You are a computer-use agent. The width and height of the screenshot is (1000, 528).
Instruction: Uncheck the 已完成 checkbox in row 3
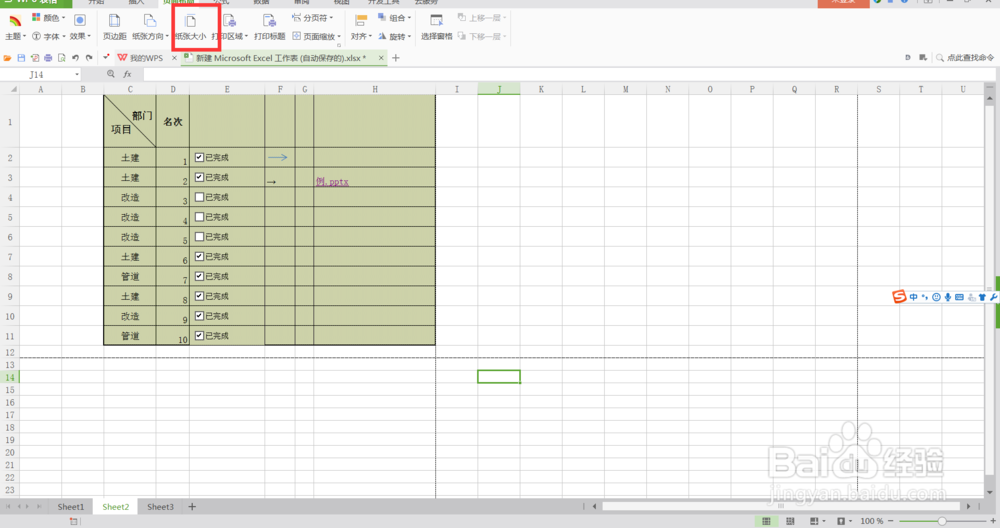click(x=199, y=177)
